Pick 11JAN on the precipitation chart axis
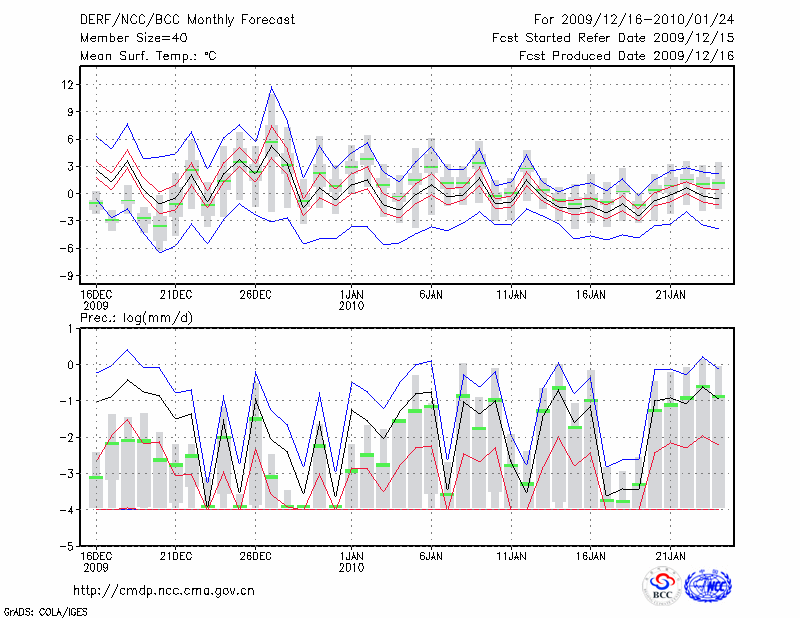 point(512,555)
